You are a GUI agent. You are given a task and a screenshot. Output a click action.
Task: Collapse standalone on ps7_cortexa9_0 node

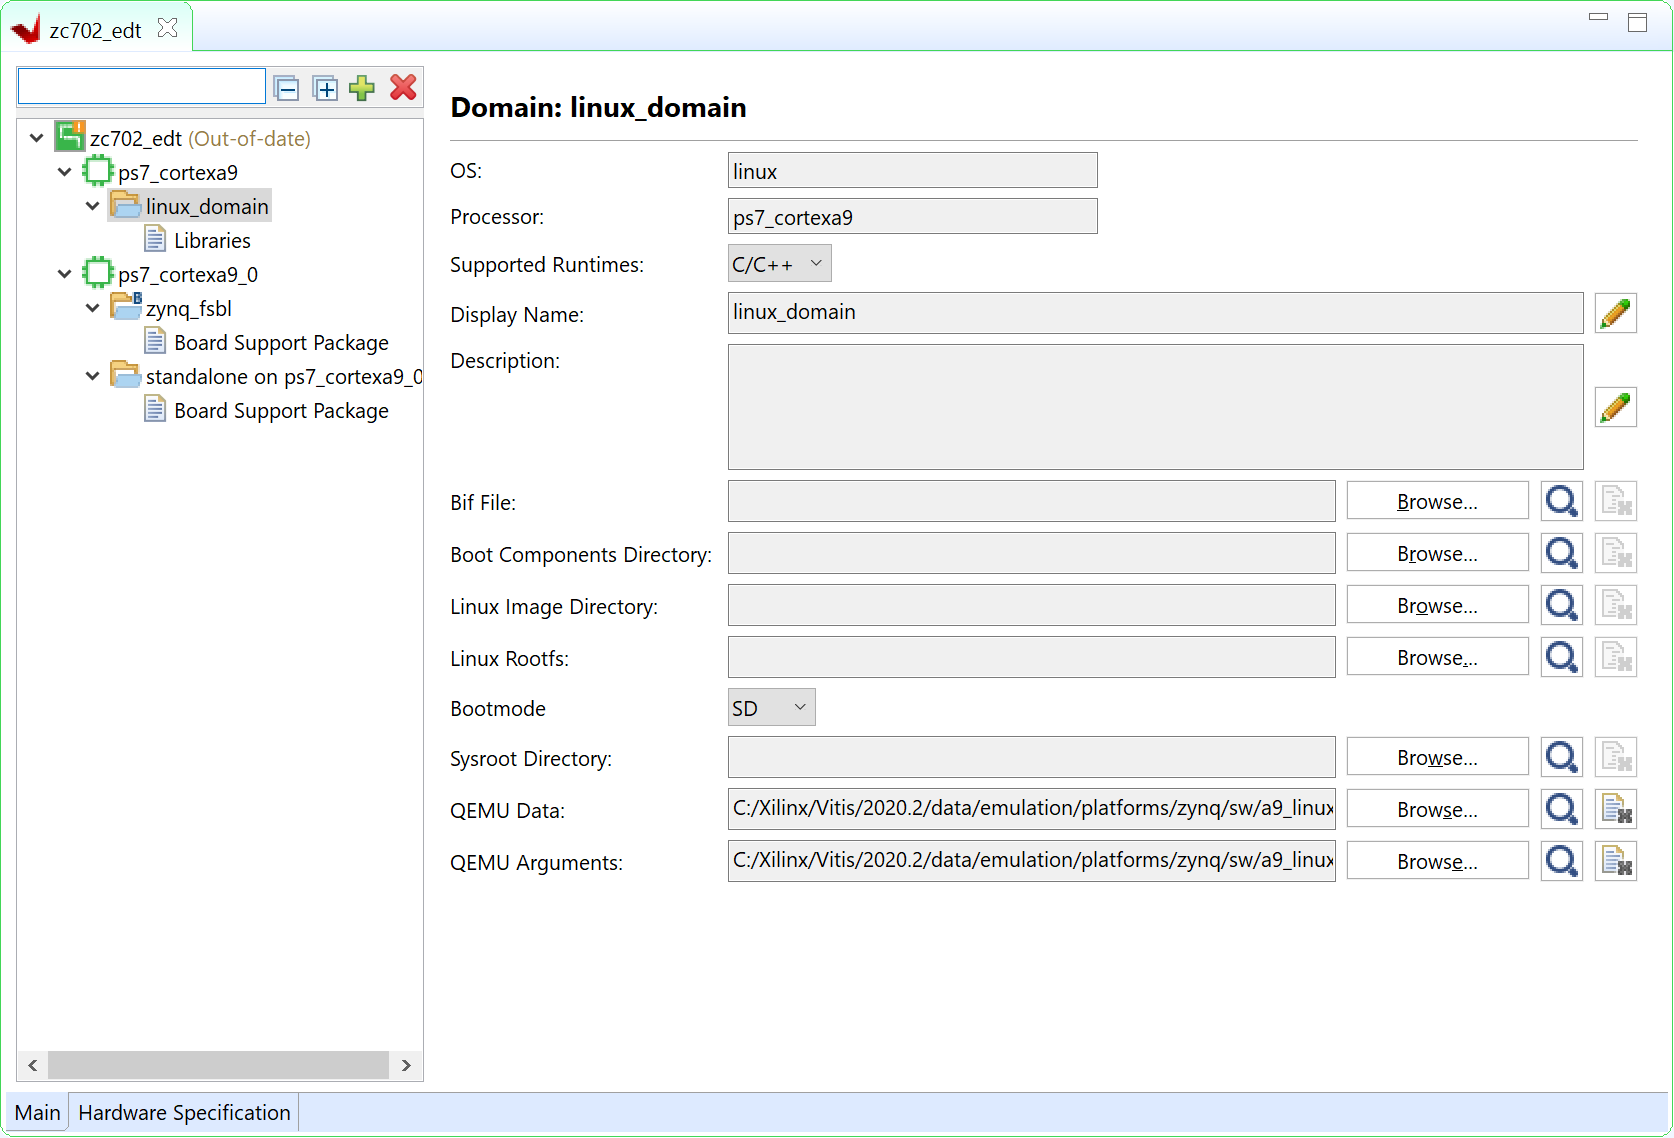[x=93, y=376]
